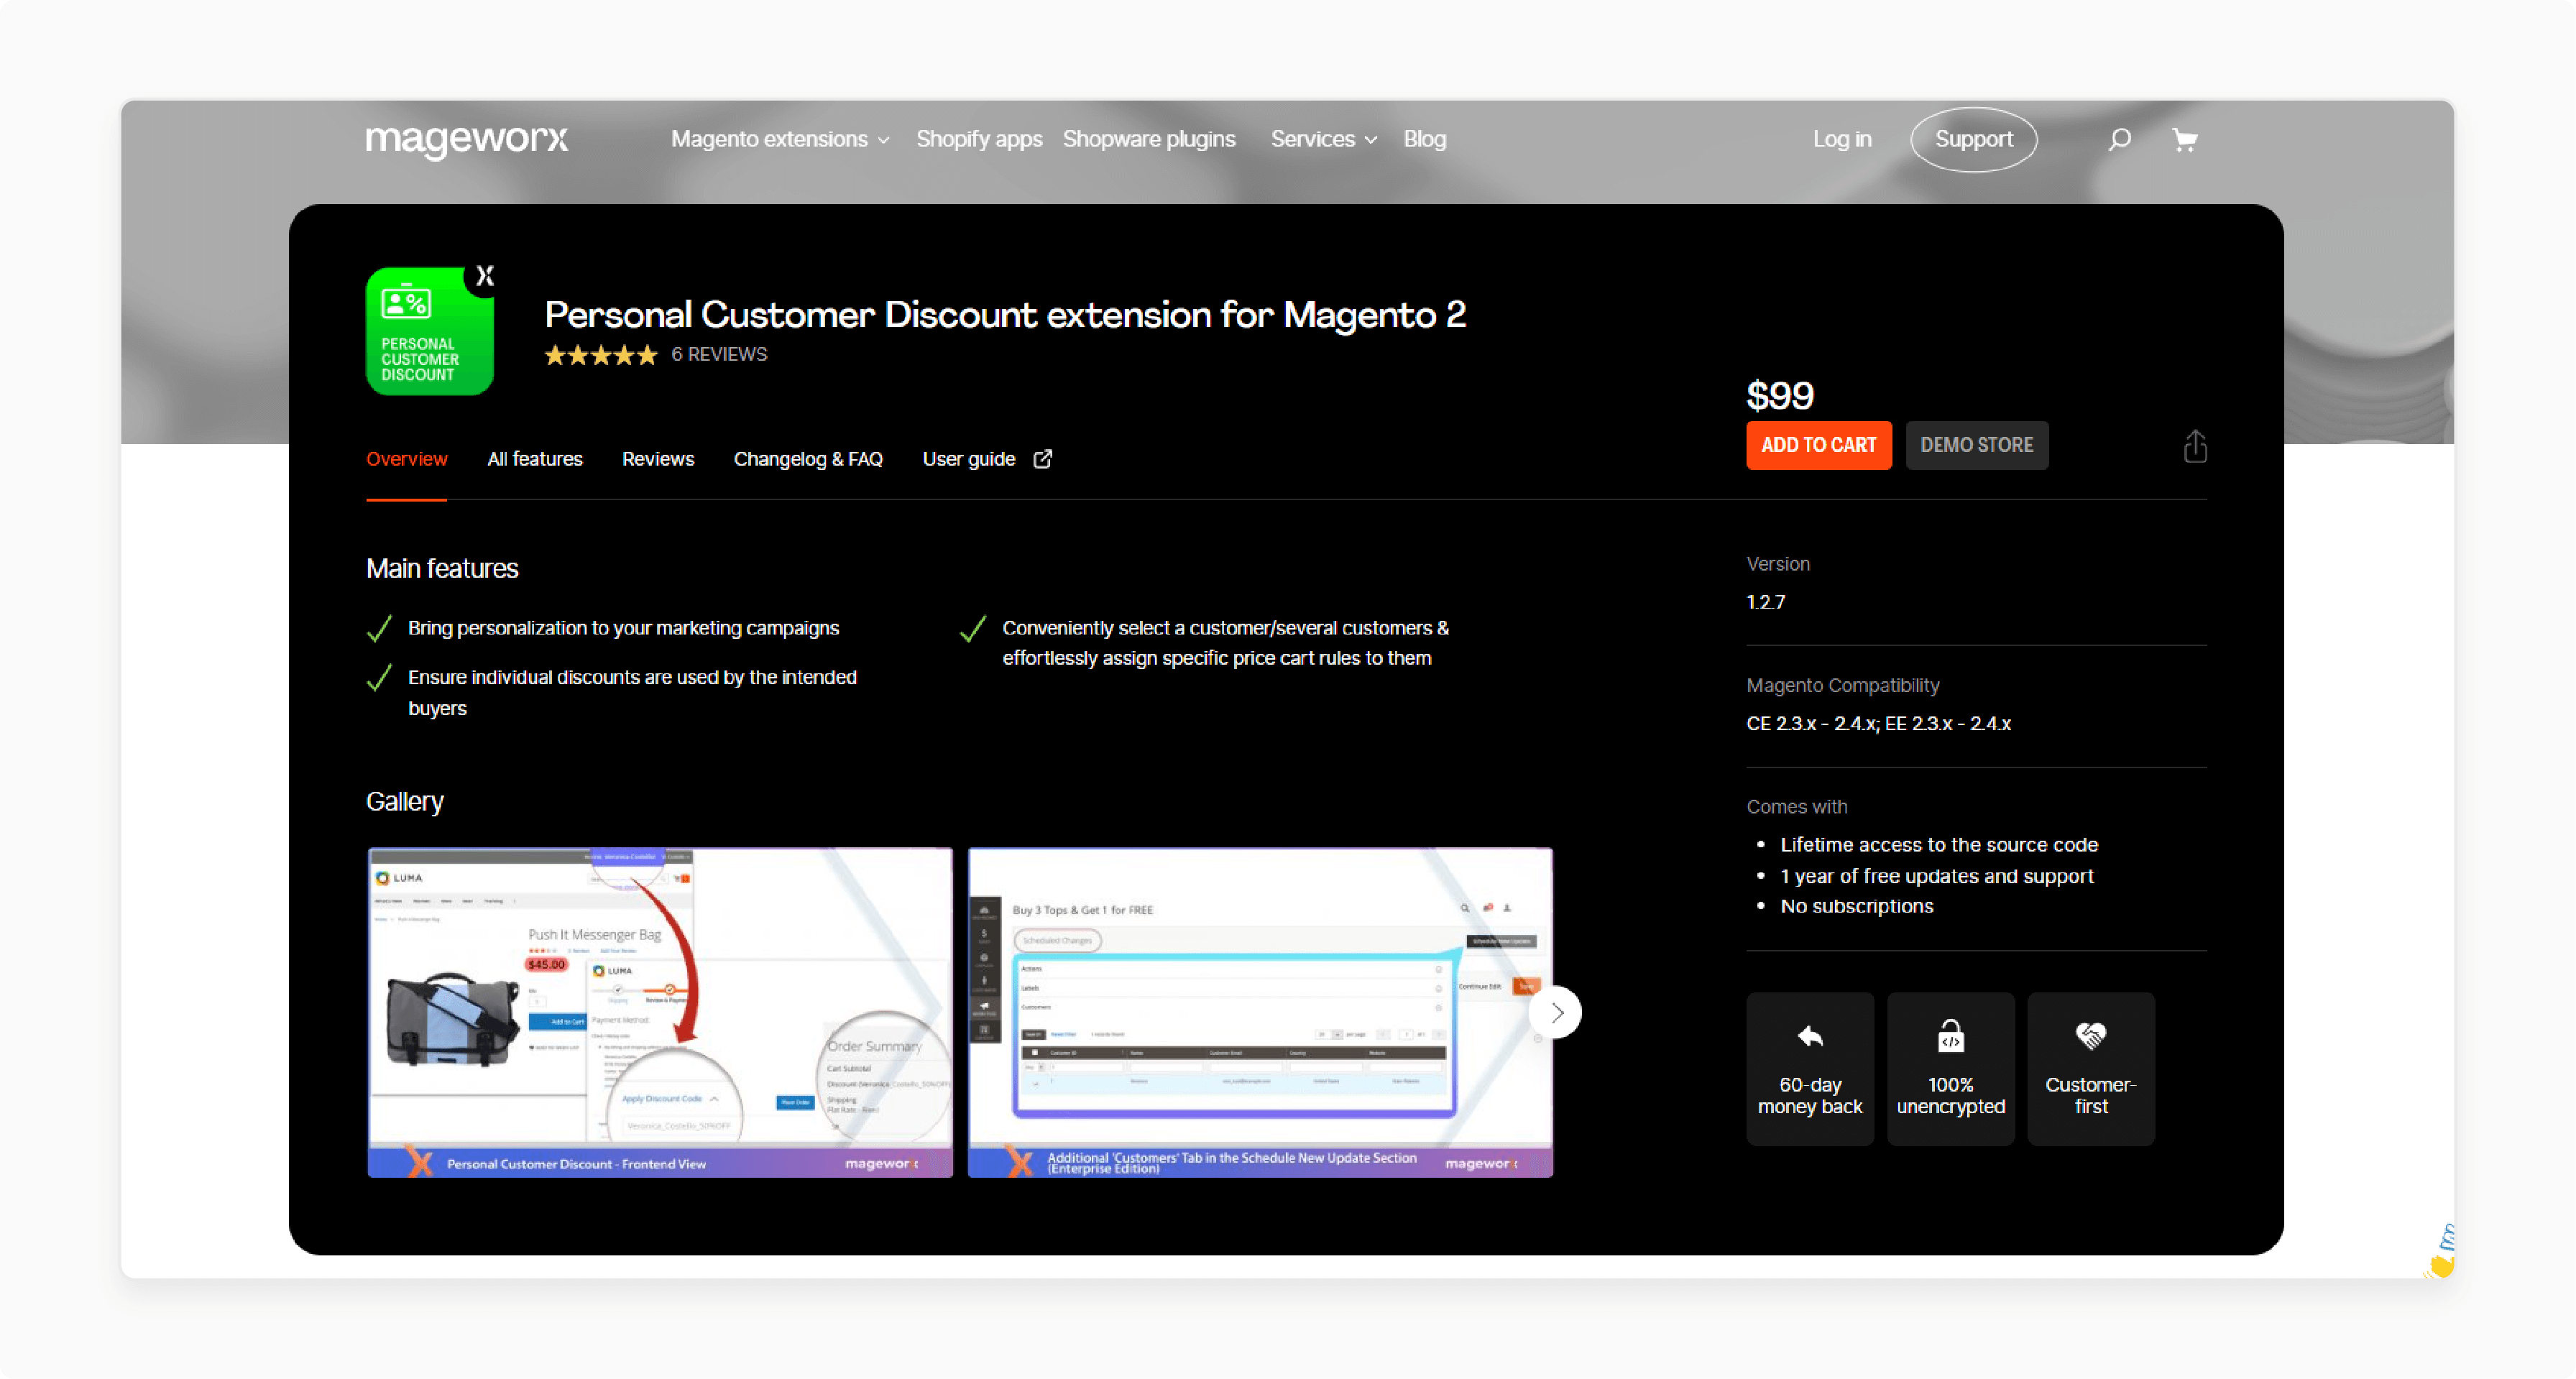Open Shopware plugins menu item
The height and width of the screenshot is (1379, 2576).
[1149, 140]
